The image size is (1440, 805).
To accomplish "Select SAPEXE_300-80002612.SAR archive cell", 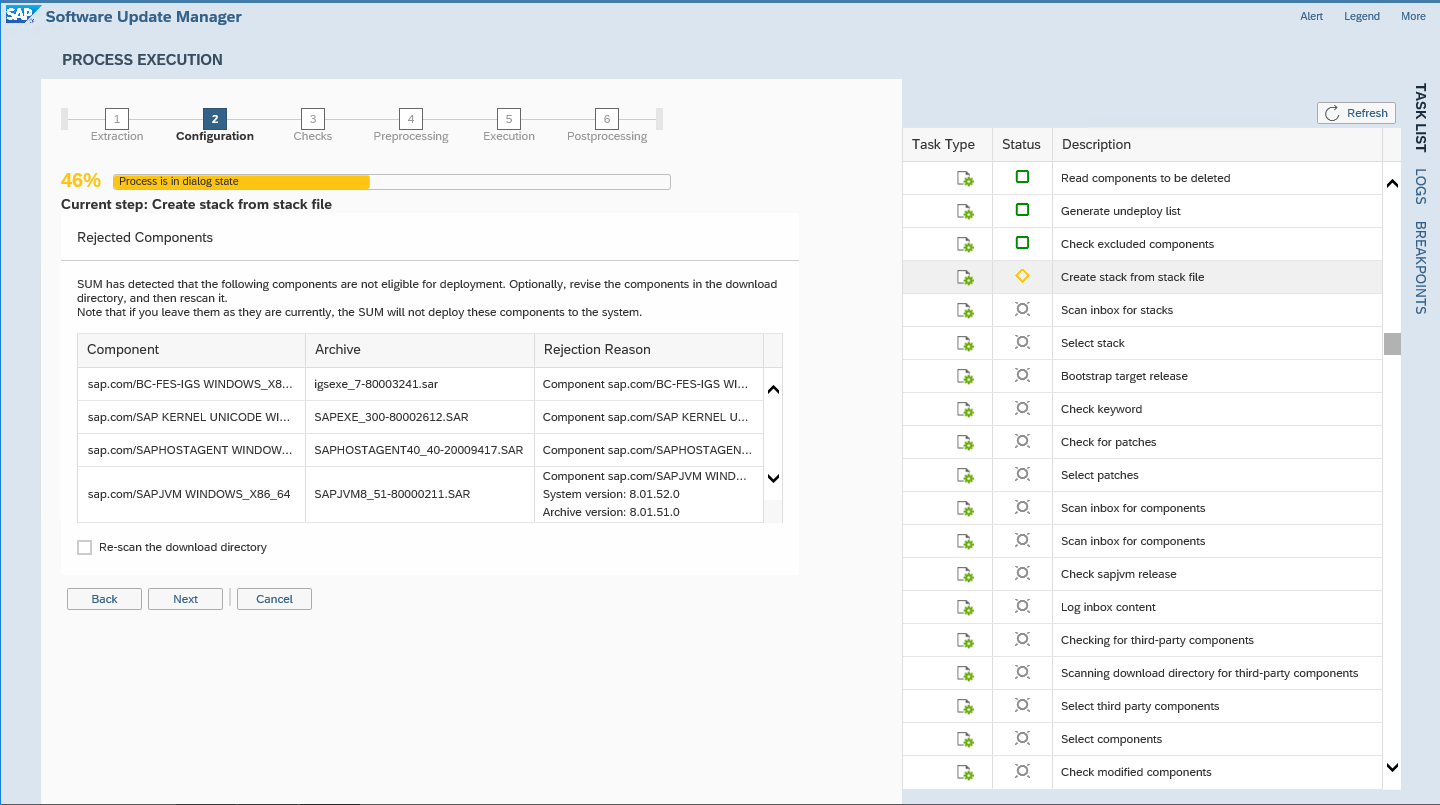I will pyautogui.click(x=420, y=417).
